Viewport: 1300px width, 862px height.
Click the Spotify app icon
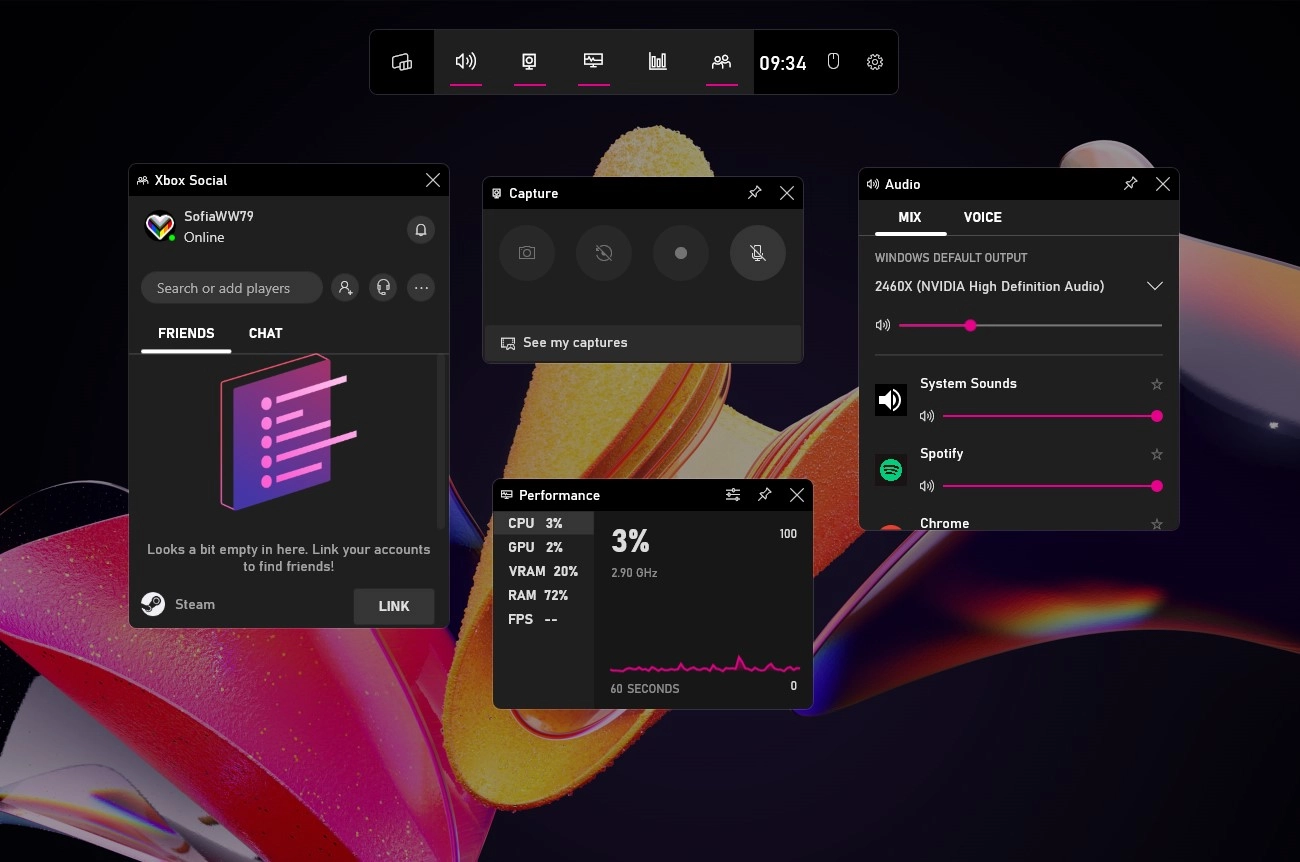point(891,469)
